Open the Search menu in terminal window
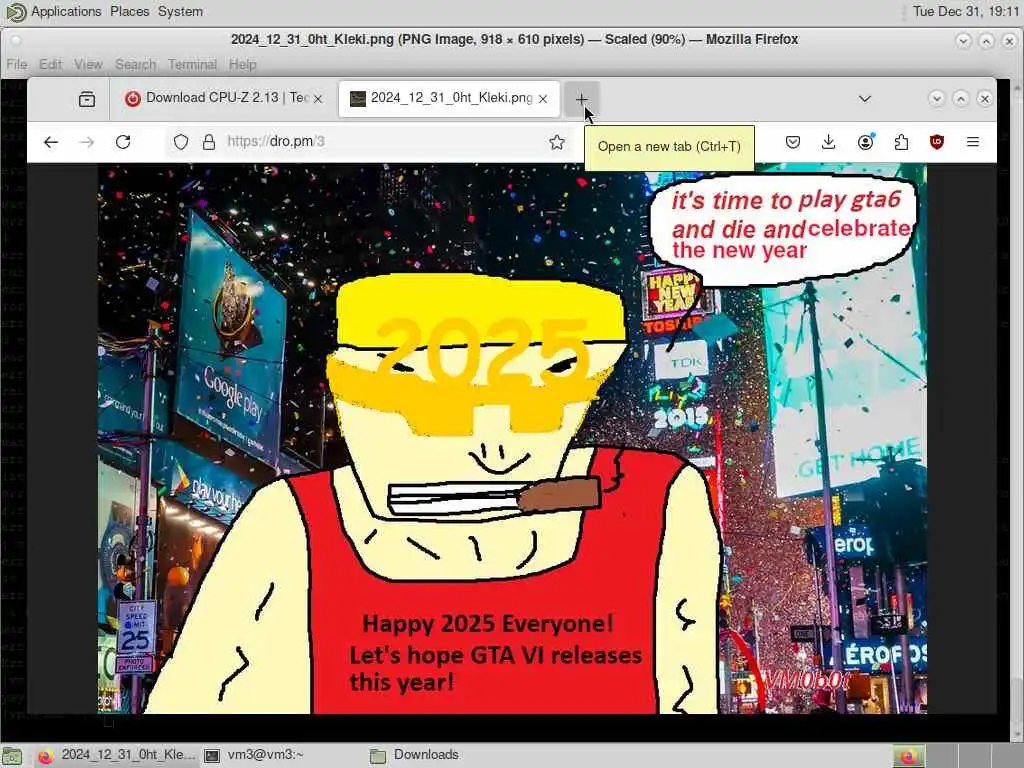 [136, 65]
